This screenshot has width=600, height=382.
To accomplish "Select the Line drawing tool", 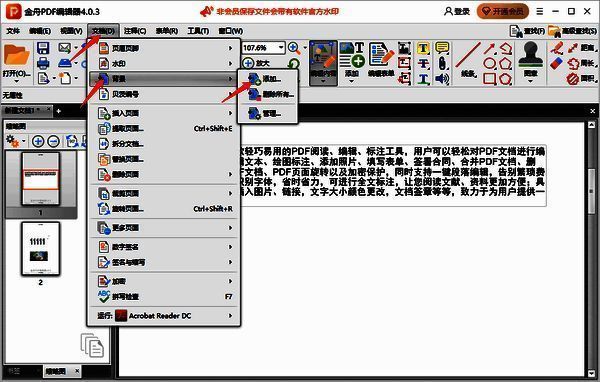I will pos(468,59).
